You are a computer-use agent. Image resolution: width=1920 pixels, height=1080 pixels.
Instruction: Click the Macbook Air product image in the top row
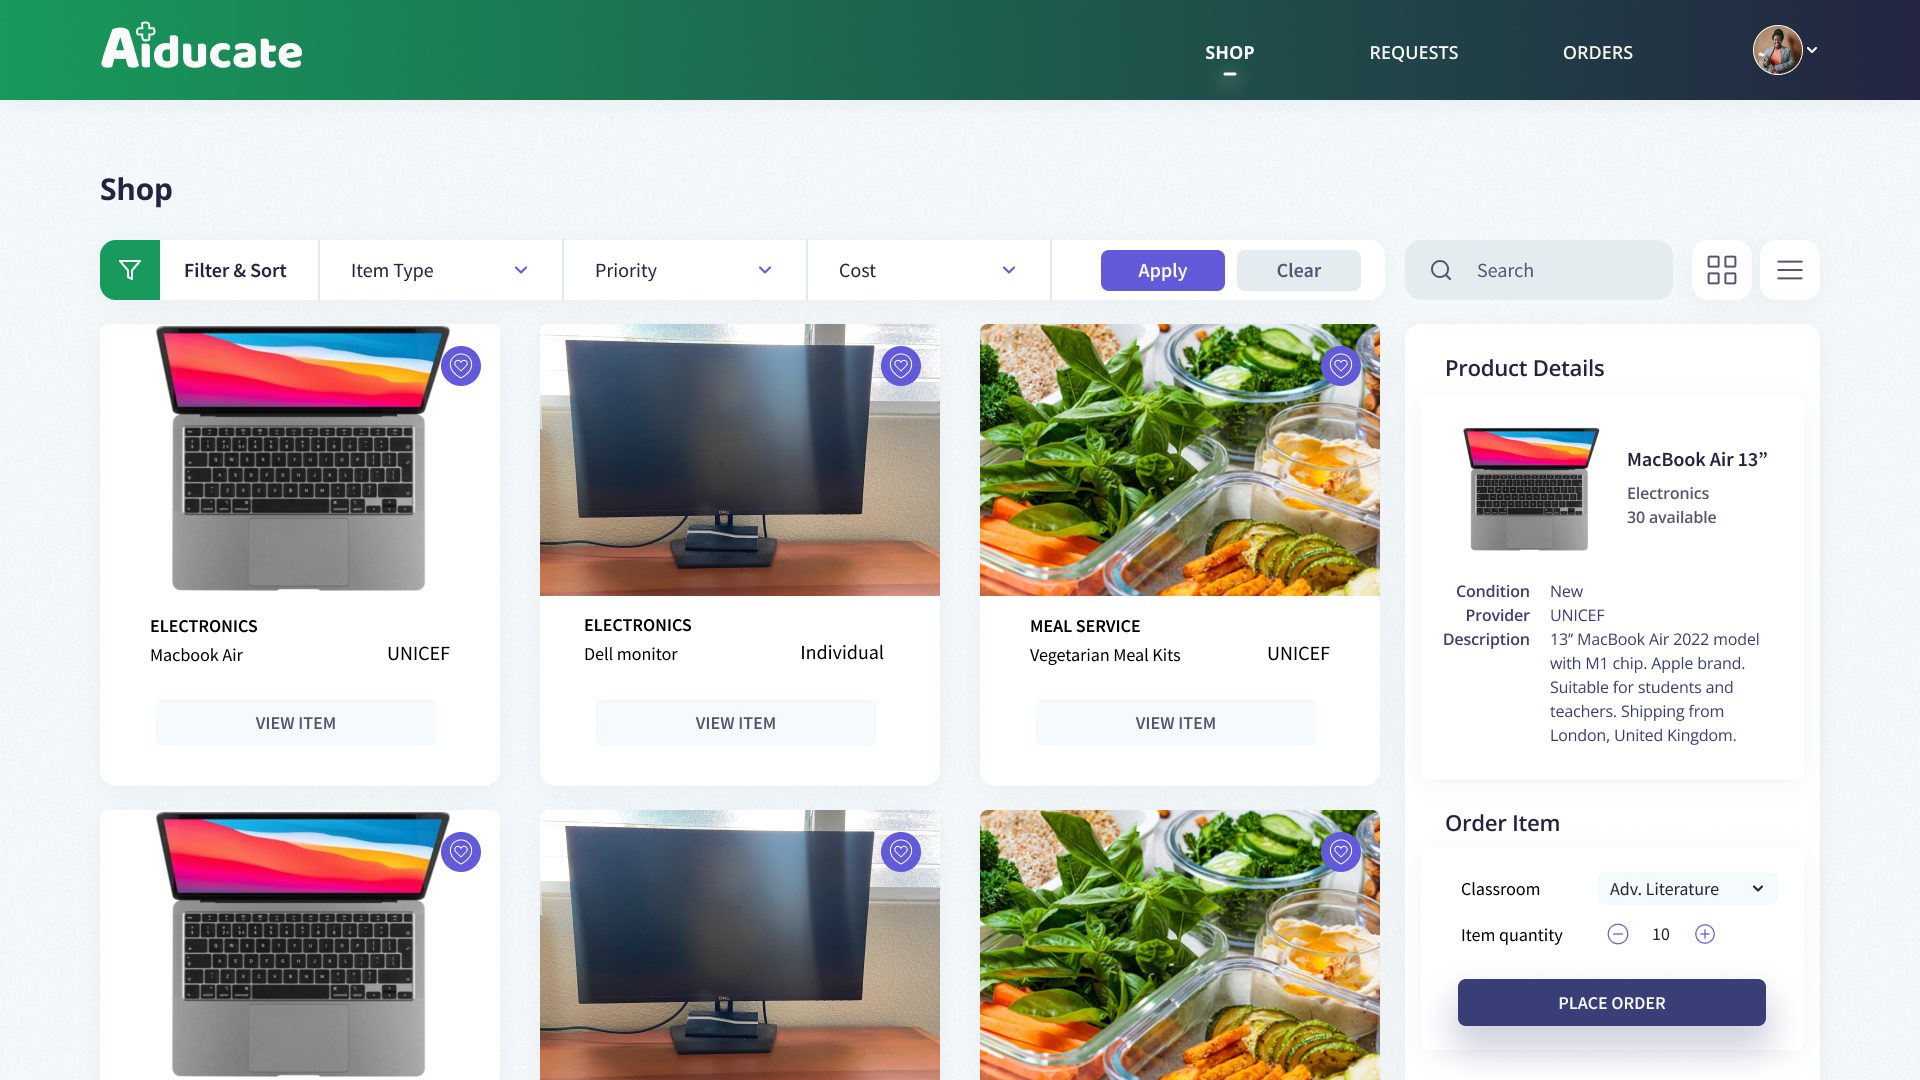[300, 459]
